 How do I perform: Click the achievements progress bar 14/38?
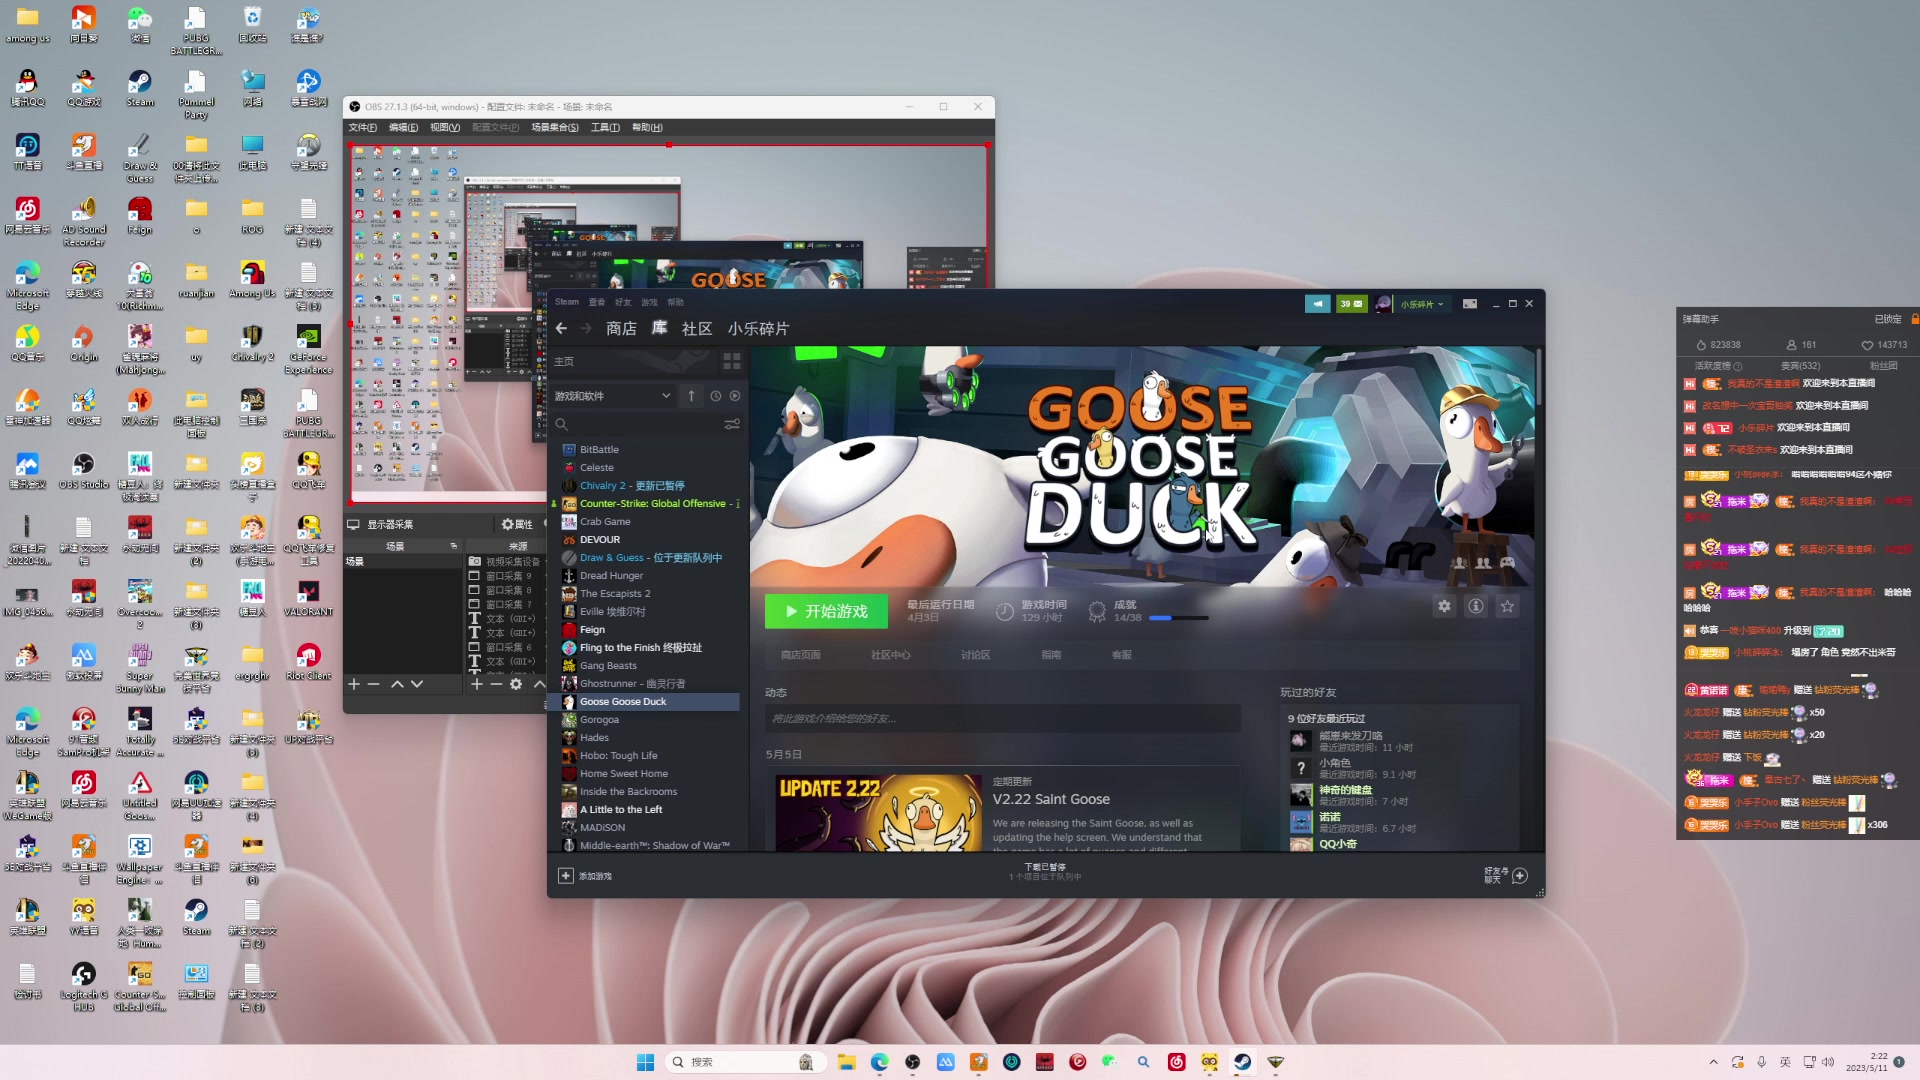(1179, 618)
